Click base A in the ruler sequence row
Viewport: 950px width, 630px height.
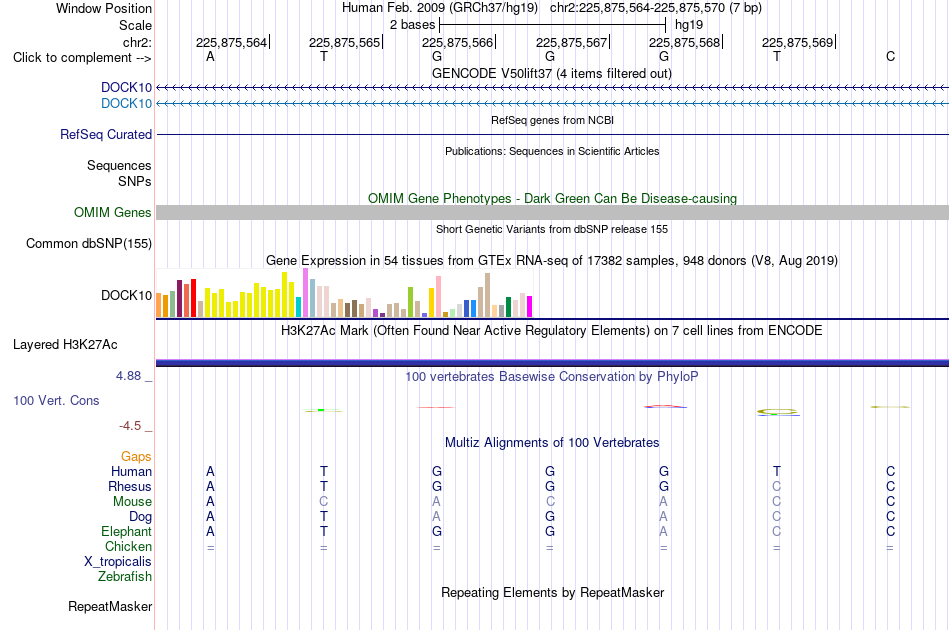coord(210,56)
